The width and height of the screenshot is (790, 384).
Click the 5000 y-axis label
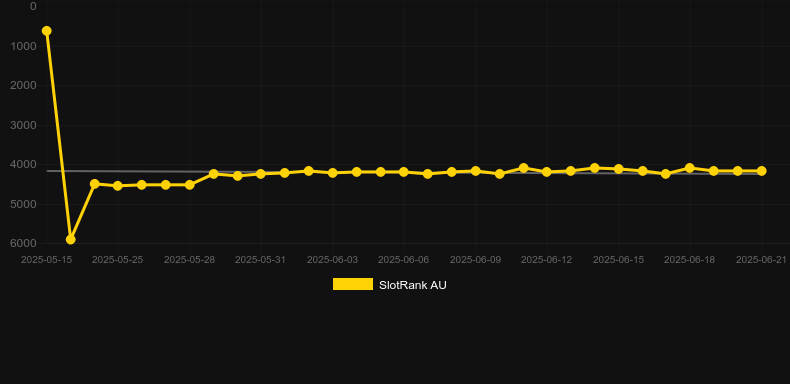23,204
